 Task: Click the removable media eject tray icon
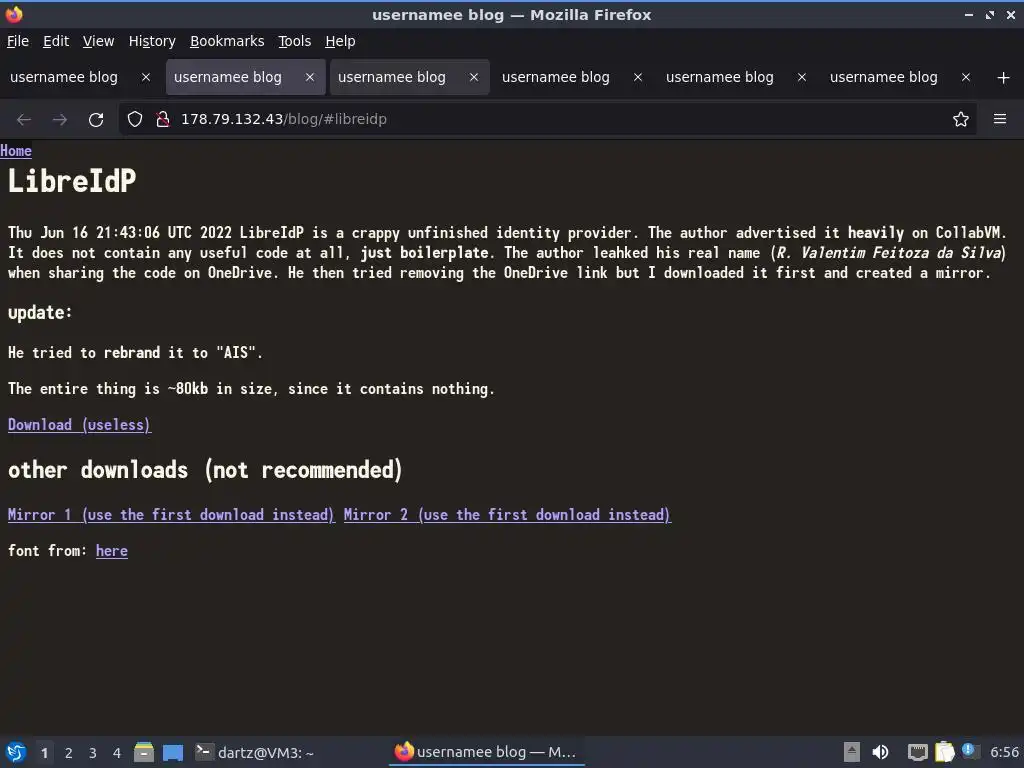(852, 752)
